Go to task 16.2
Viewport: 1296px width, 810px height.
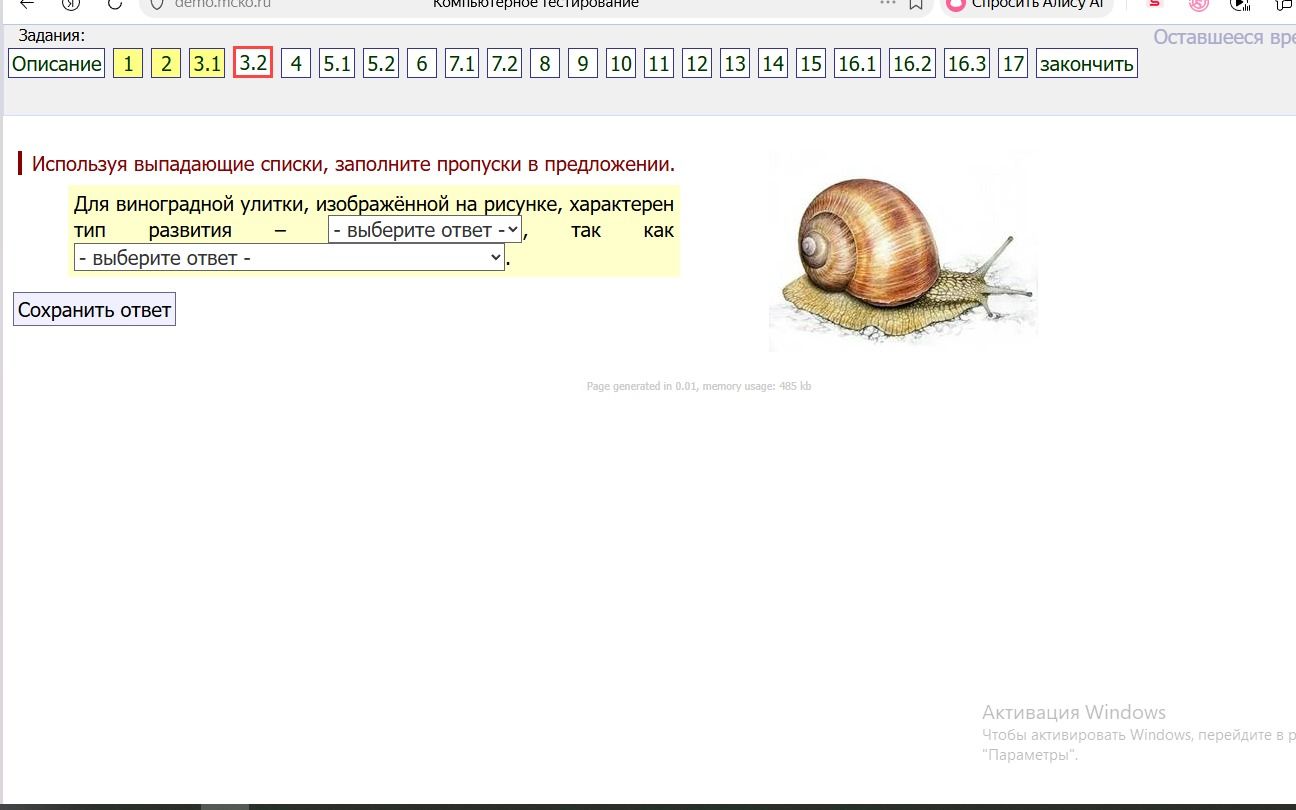[x=912, y=64]
